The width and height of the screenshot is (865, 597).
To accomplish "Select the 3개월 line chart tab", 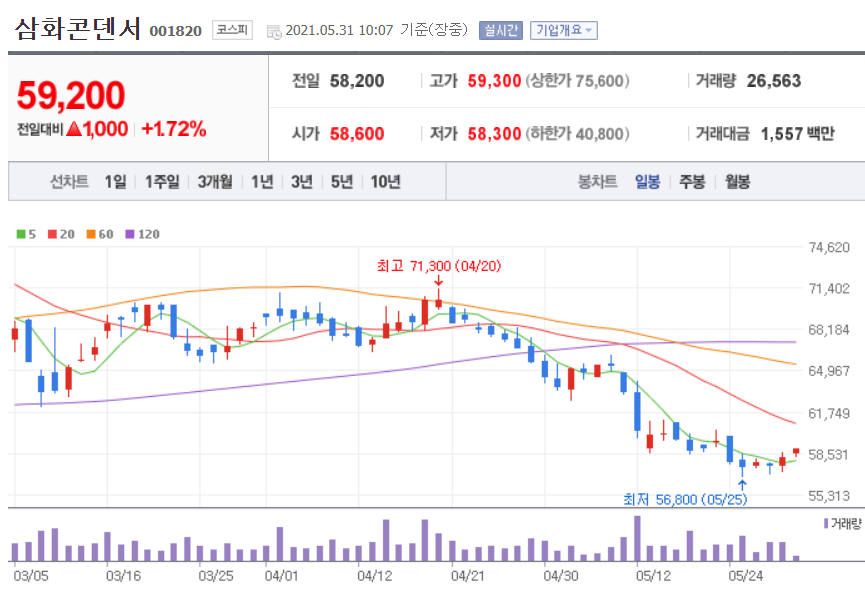I will point(215,182).
